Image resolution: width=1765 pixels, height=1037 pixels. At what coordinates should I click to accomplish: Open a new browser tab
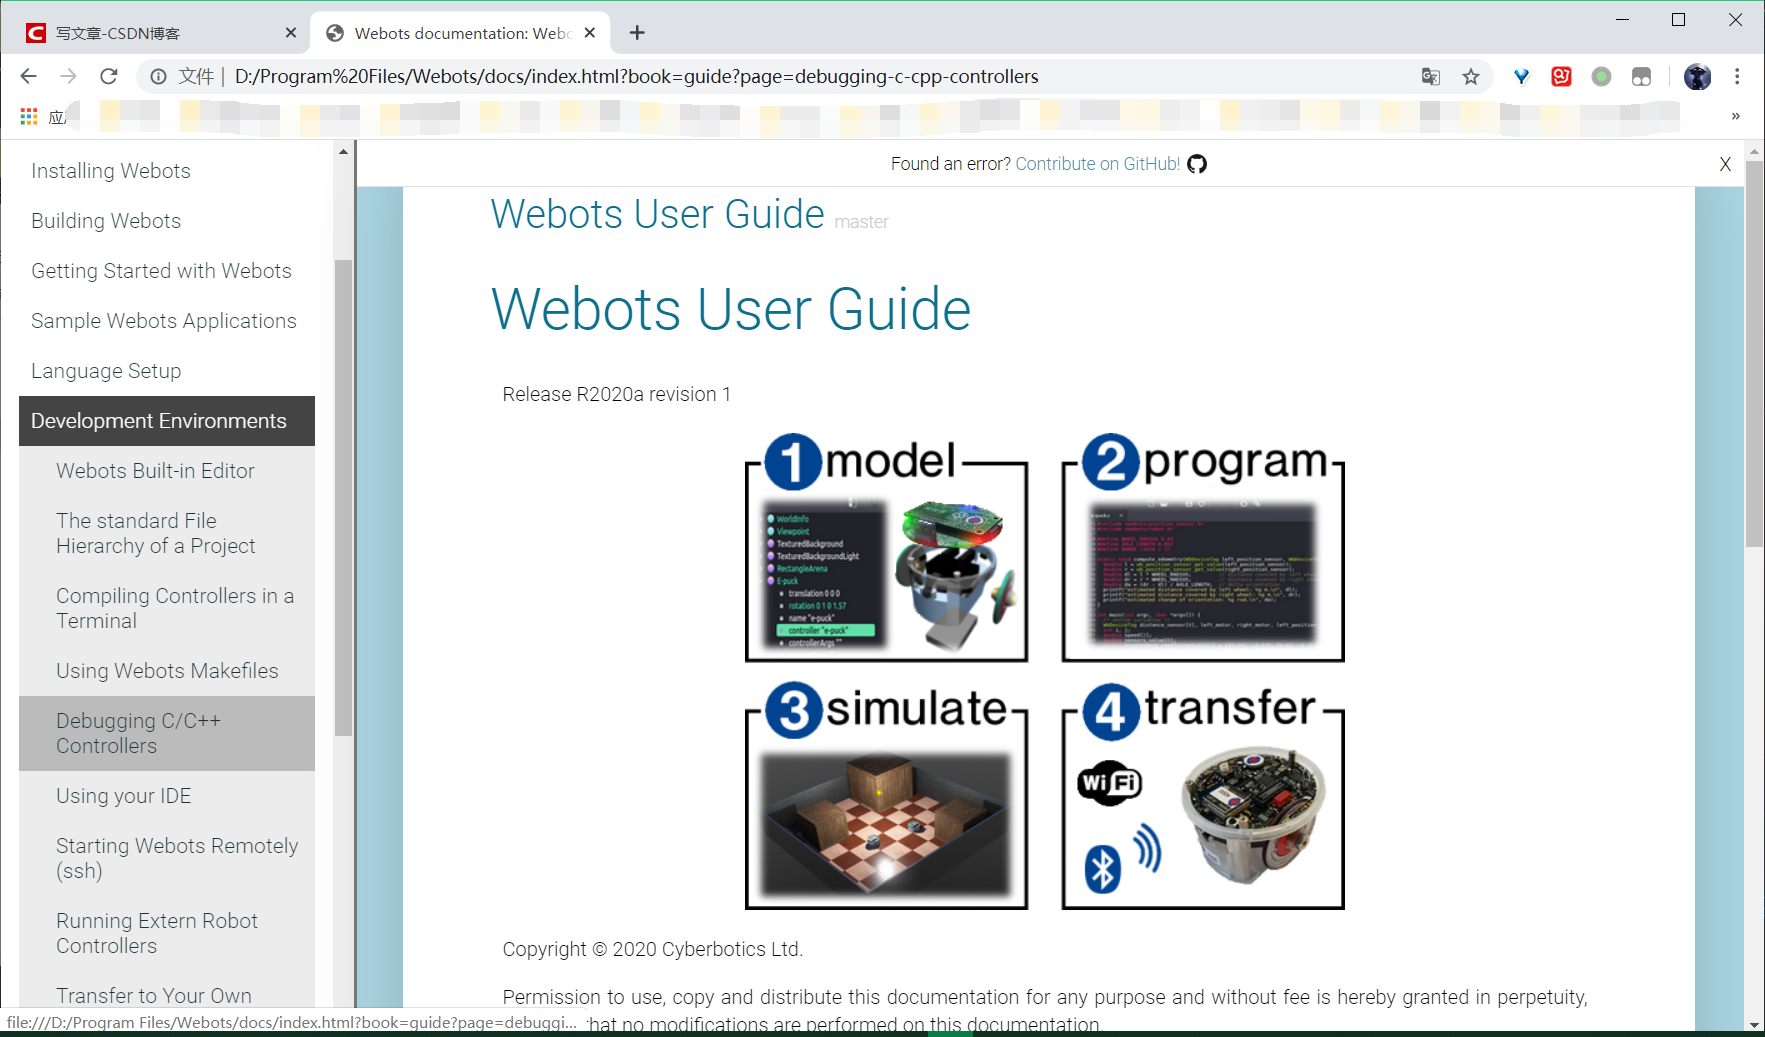click(637, 33)
